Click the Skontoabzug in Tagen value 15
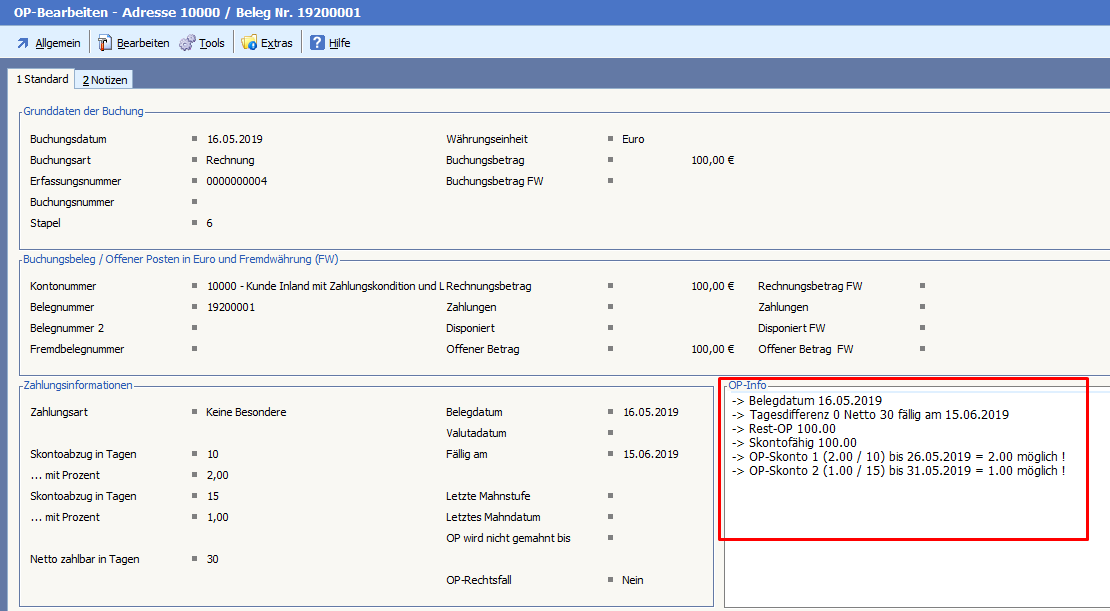The height and width of the screenshot is (611, 1110). point(213,496)
